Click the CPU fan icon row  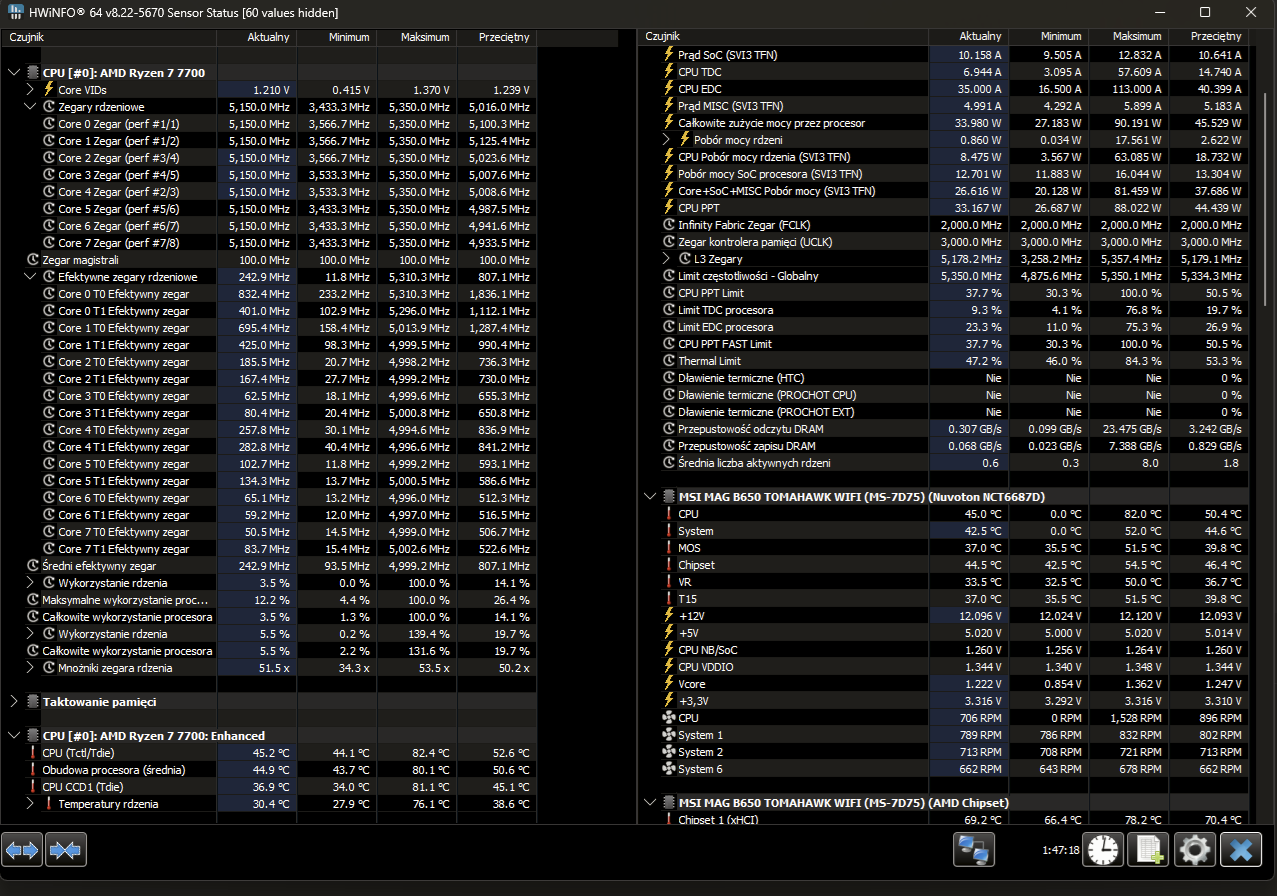[x=688, y=718]
